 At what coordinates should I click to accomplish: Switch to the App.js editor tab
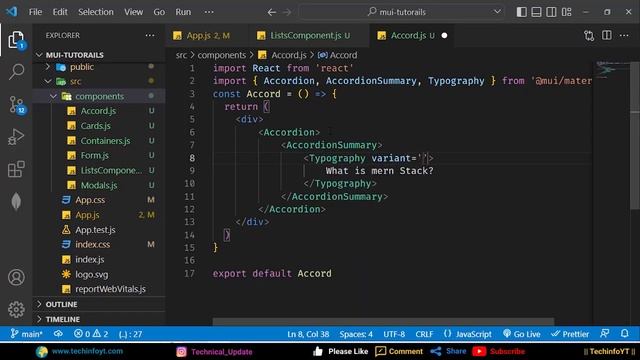click(207, 36)
